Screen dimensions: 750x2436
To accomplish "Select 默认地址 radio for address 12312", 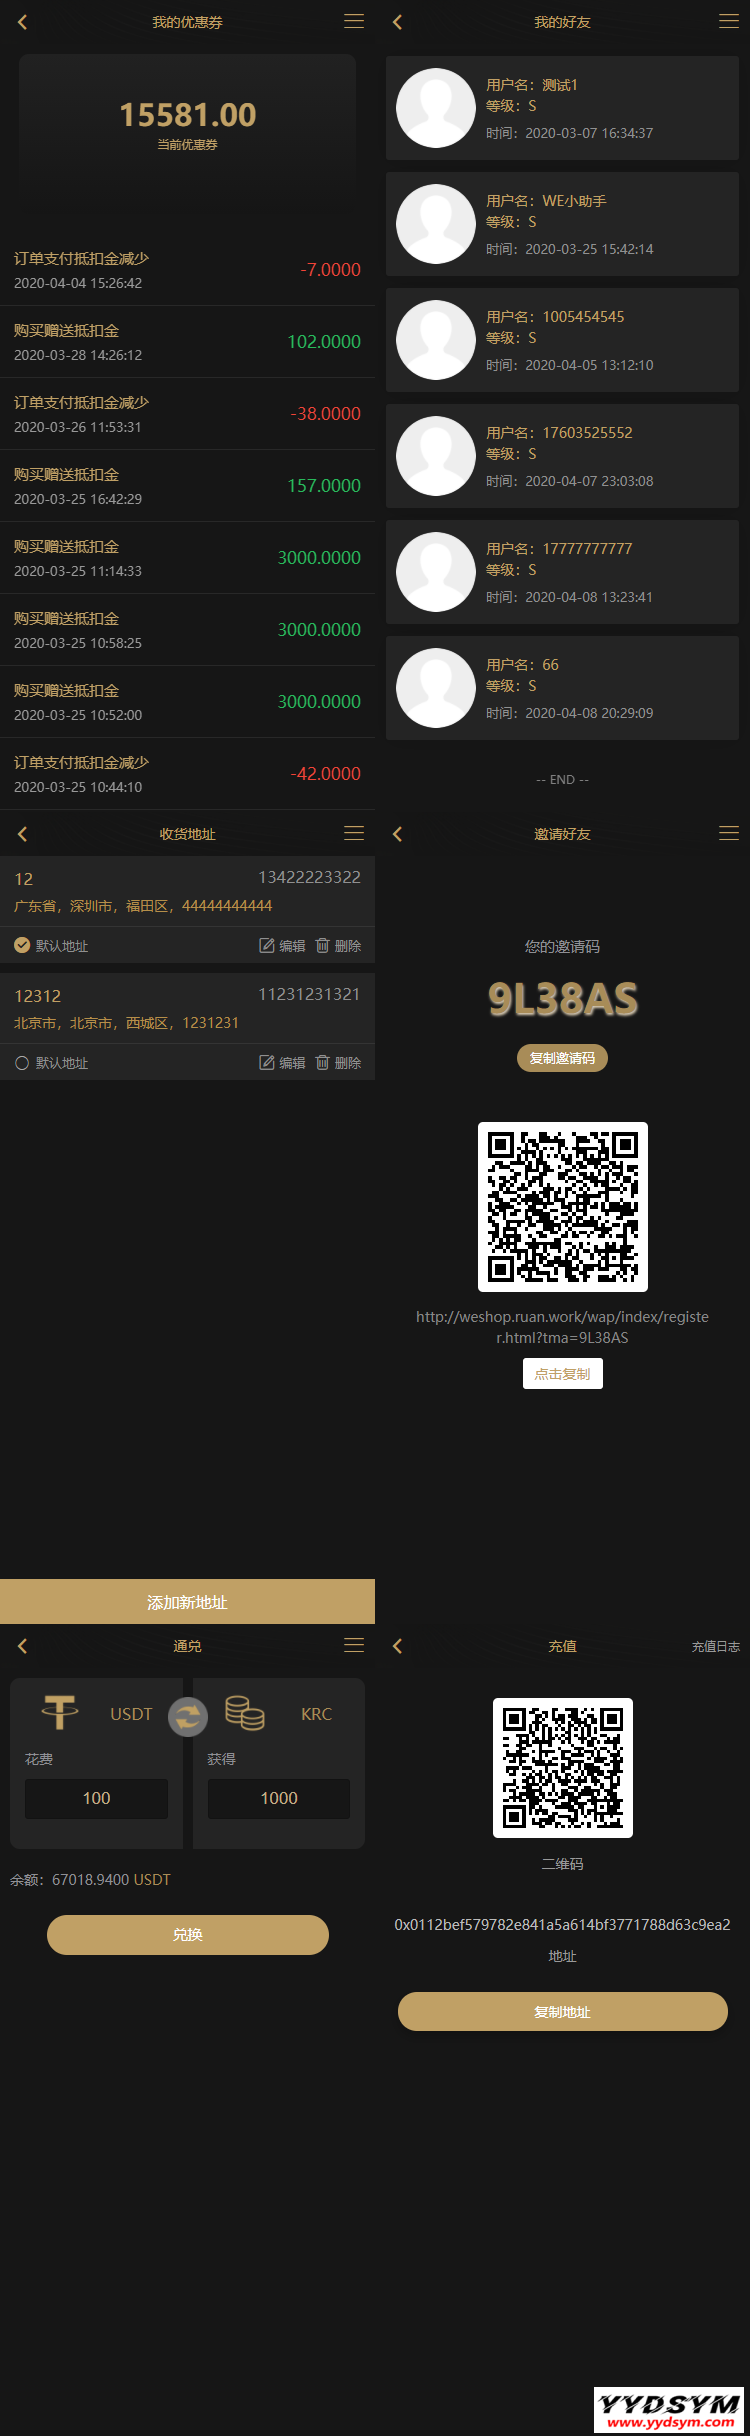I will tap(22, 1063).
